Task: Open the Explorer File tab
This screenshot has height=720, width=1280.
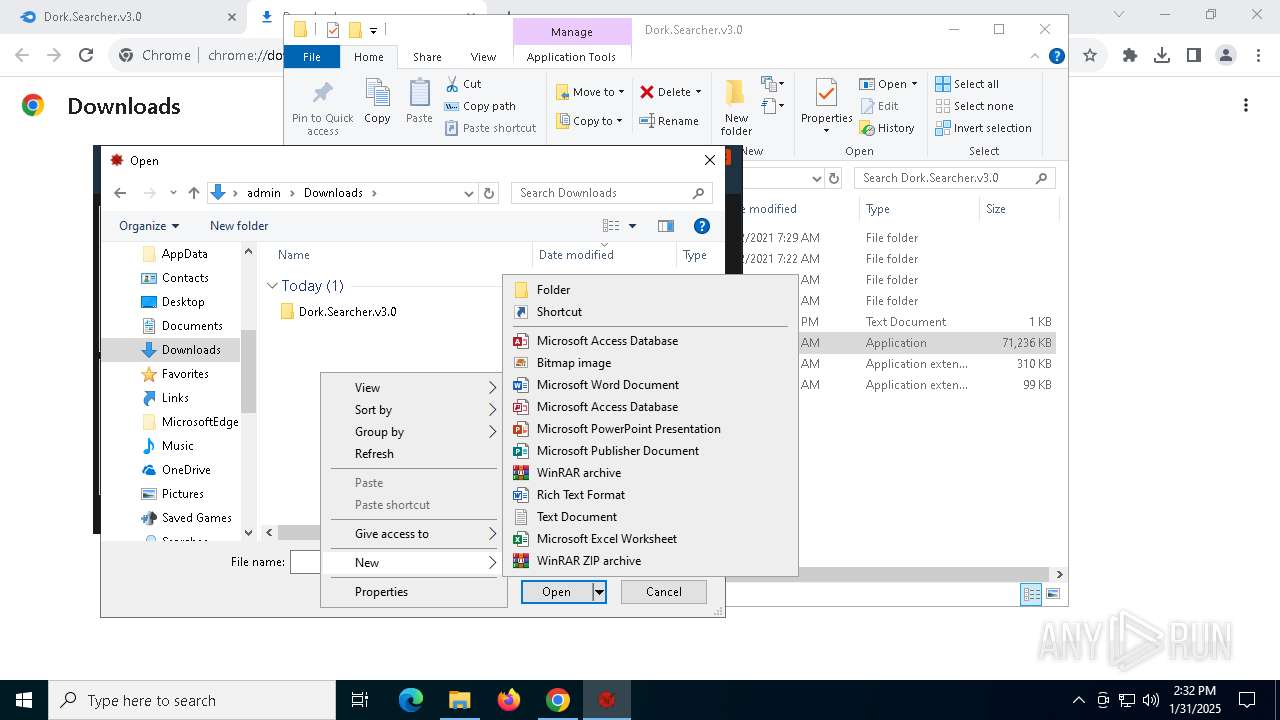Action: [312, 57]
